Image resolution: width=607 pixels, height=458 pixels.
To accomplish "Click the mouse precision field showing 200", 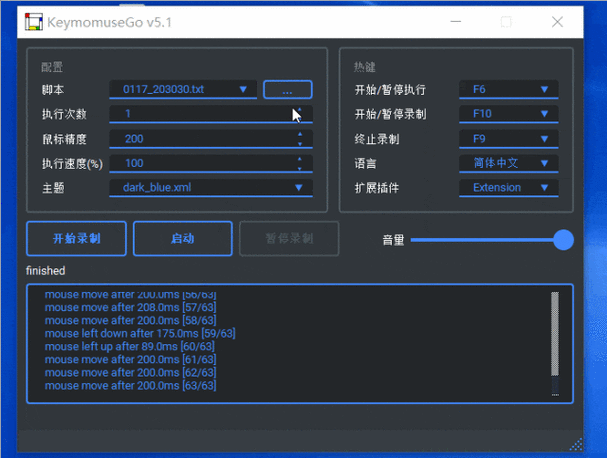I will (x=211, y=139).
